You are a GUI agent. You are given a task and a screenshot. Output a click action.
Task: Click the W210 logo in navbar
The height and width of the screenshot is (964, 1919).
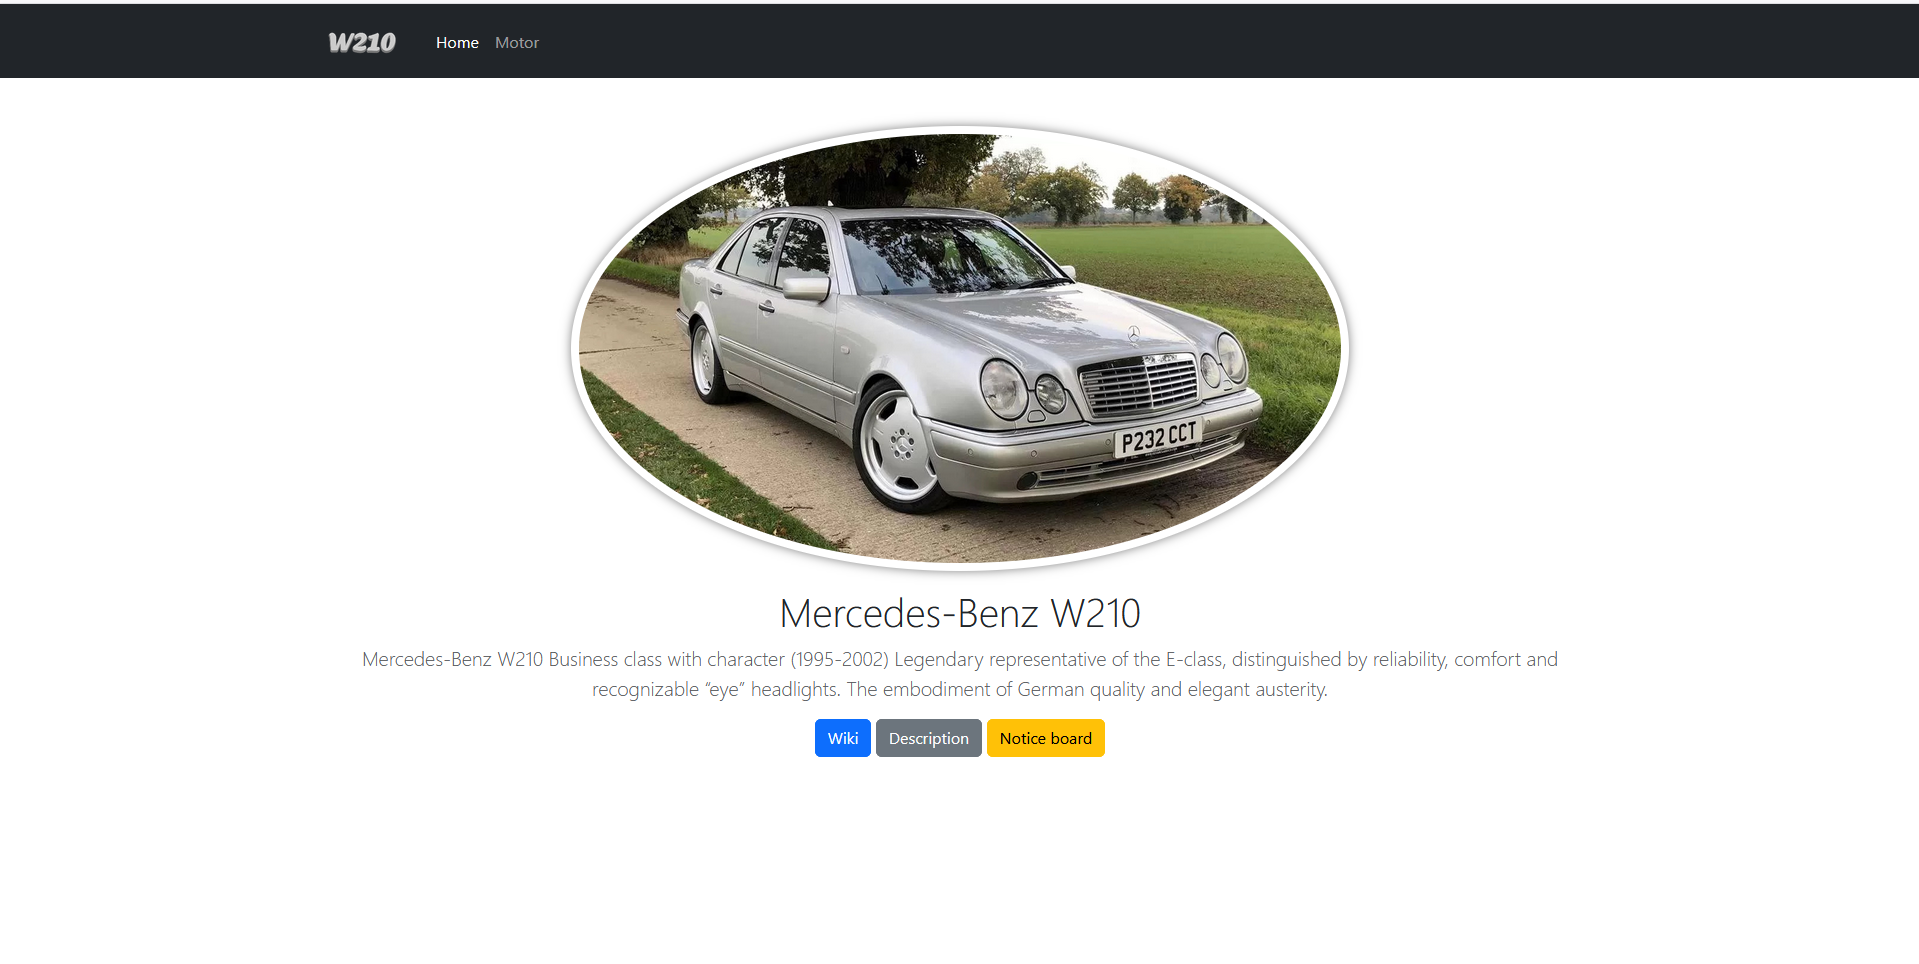tap(362, 42)
